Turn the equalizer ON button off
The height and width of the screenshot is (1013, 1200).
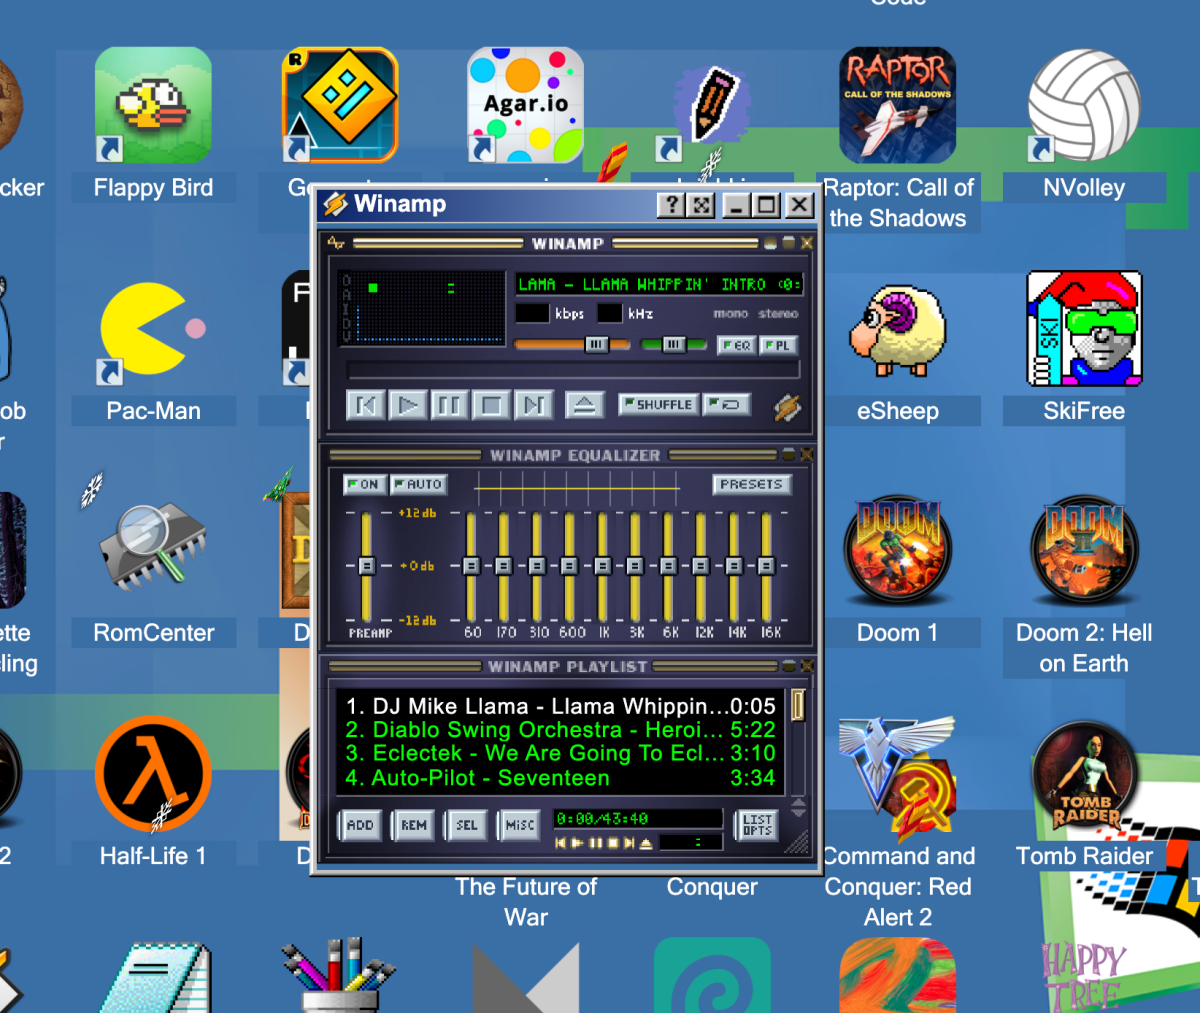[362, 484]
